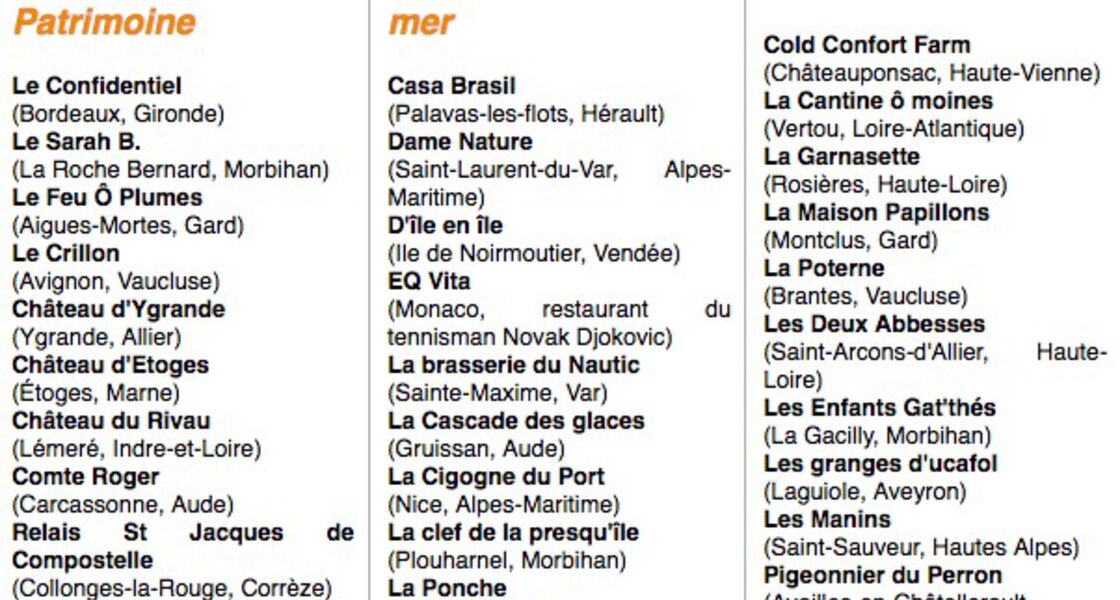Screen dimensions: 1120x600
Task: Select the Casa Brasil entry
Action: tap(451, 86)
